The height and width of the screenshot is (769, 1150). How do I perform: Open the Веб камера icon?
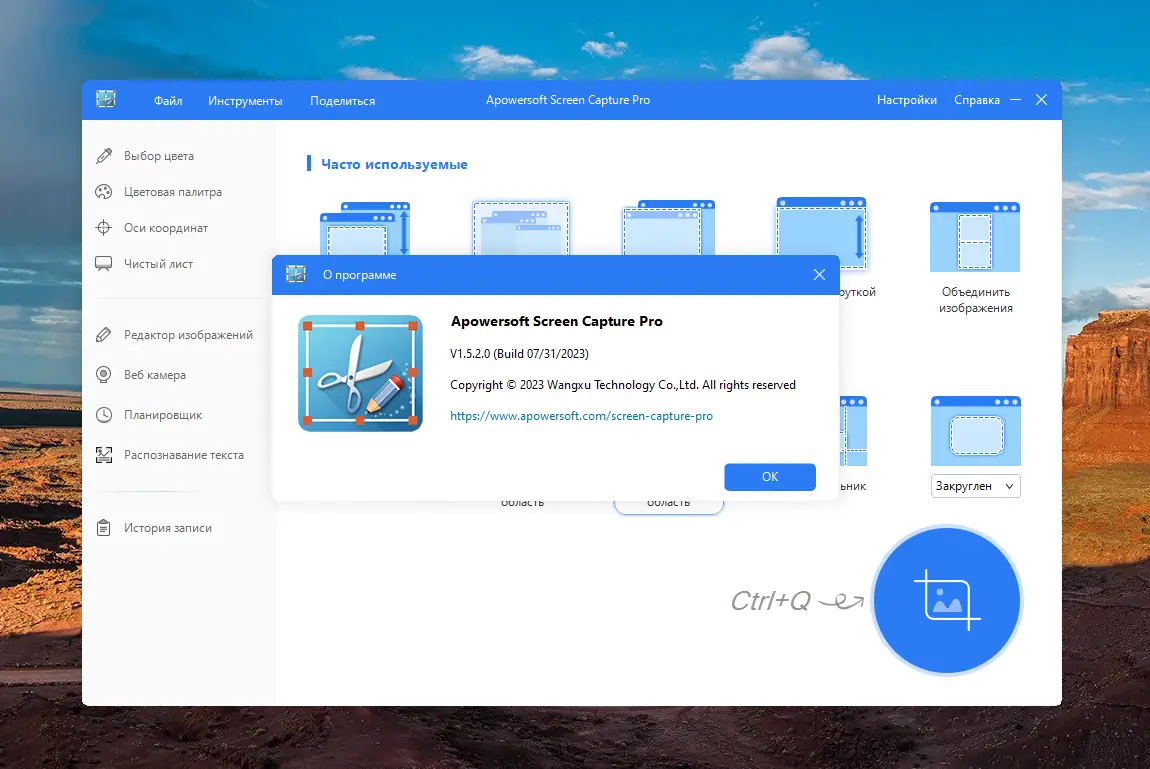point(103,375)
